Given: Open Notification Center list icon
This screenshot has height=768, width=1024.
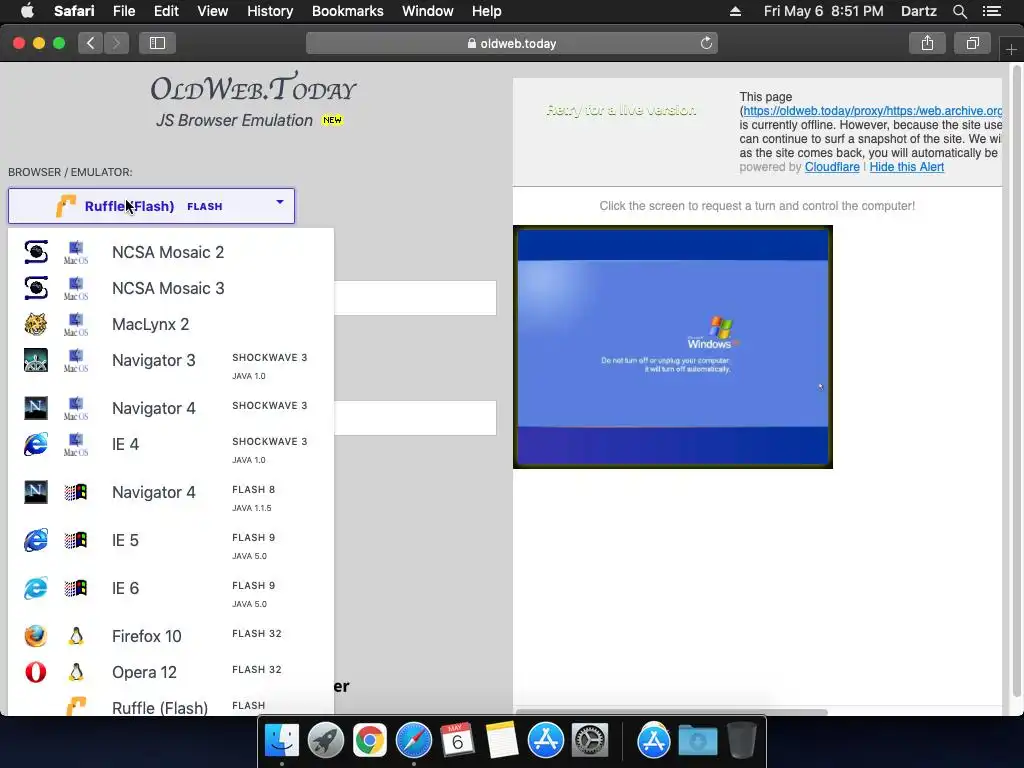Looking at the screenshot, I should (991, 11).
